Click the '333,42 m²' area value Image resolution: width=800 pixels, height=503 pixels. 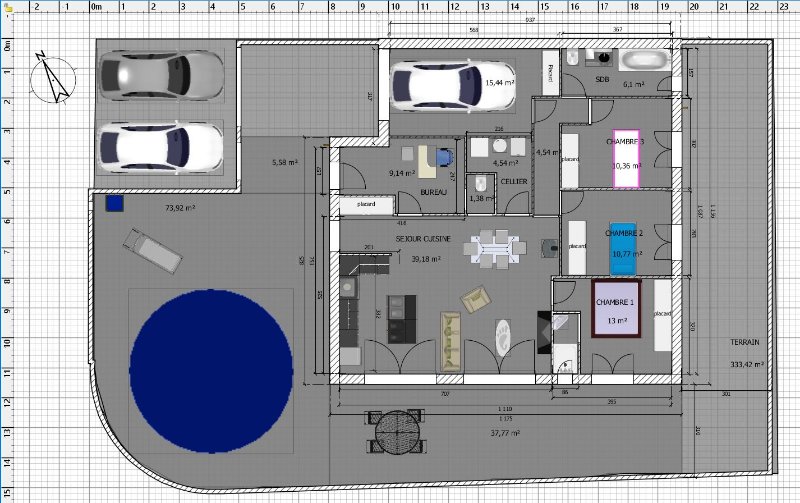coord(747,364)
